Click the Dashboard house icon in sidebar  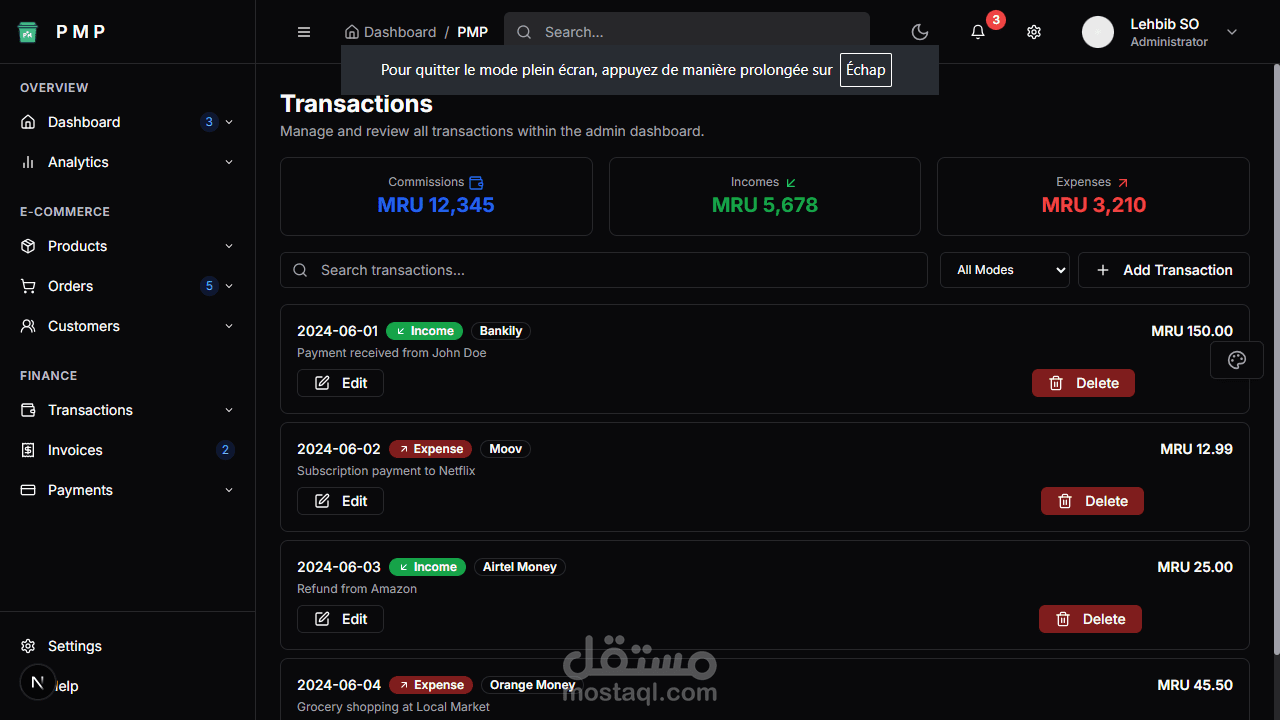pos(28,122)
